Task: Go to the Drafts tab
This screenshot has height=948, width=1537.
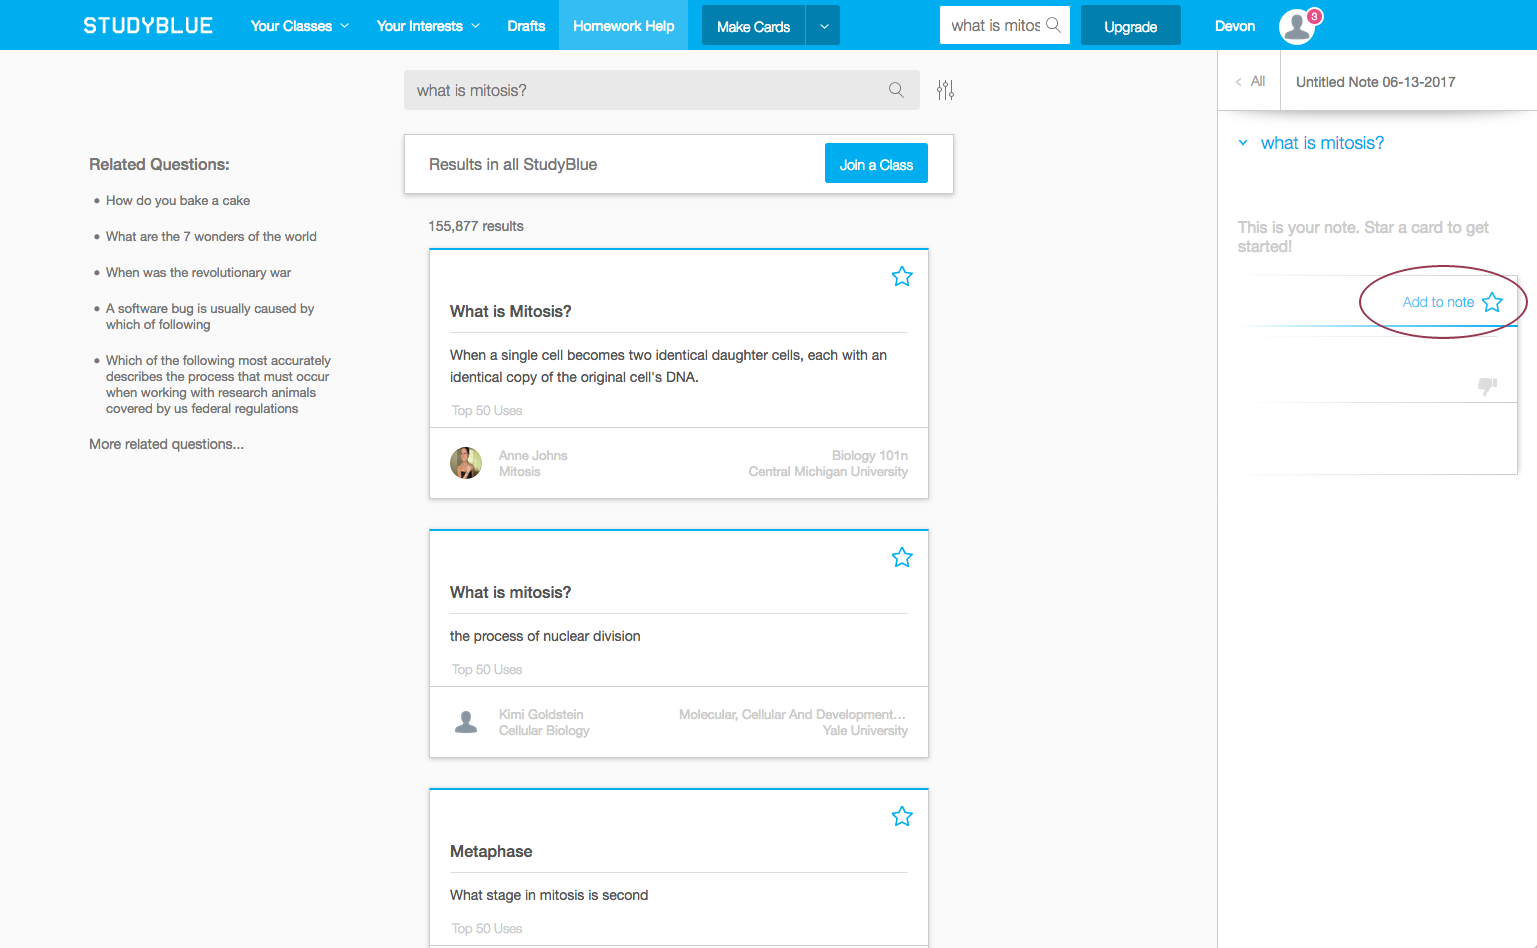Action: tap(526, 26)
